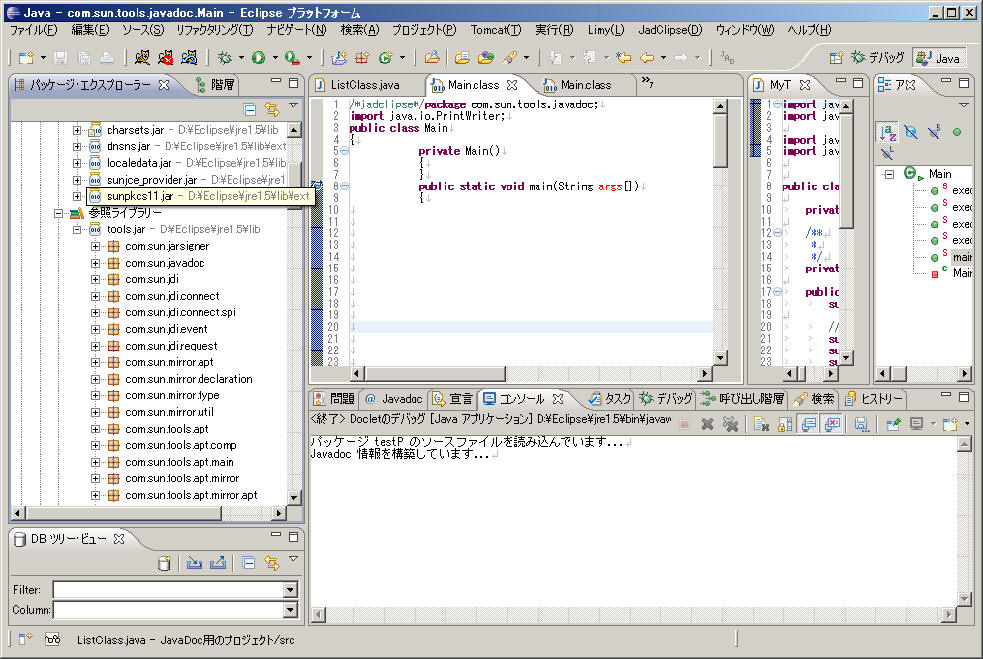Click the Debug bug icon in main toolbar
The image size is (983, 659).
[225, 58]
